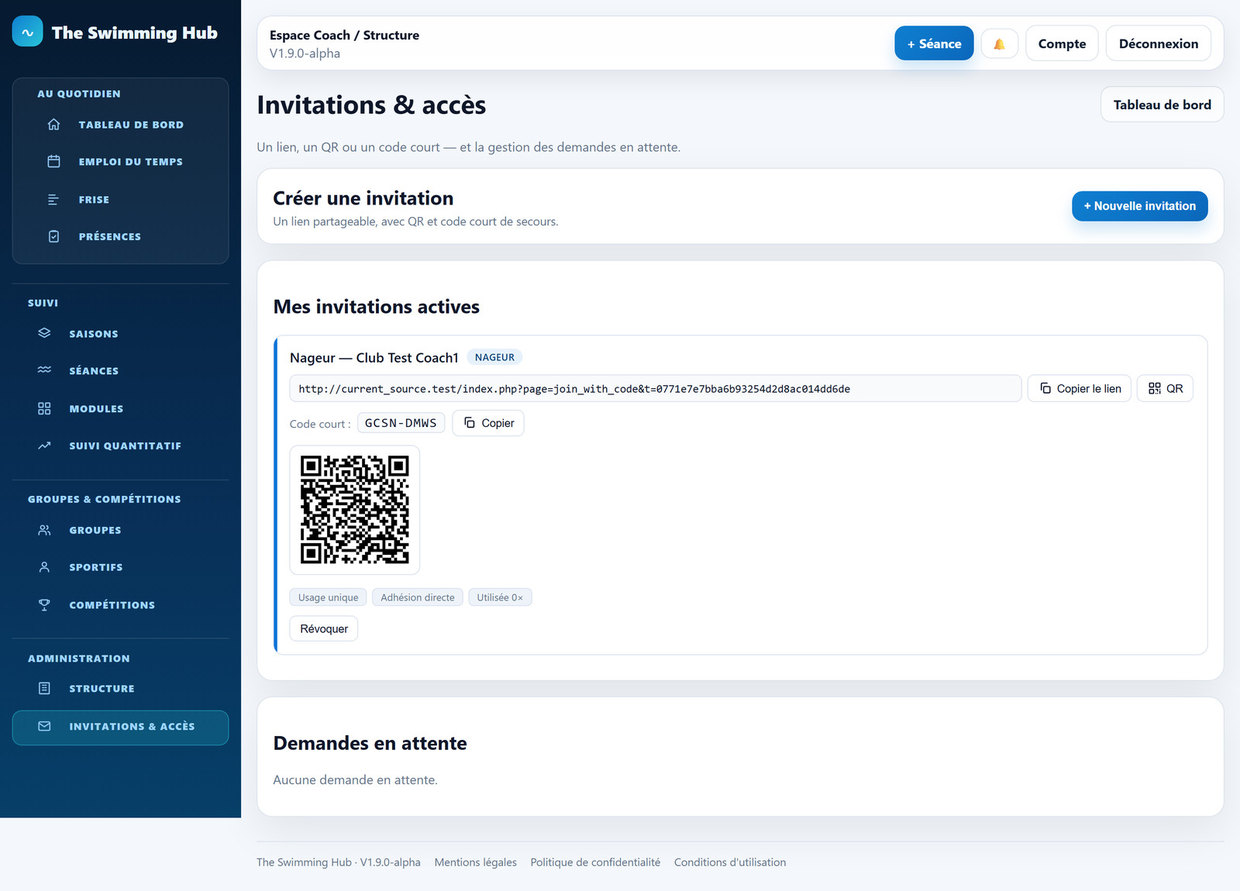The image size is (1240, 891).
Task: Click the GCSN-DMWS short code
Action: (x=401, y=423)
